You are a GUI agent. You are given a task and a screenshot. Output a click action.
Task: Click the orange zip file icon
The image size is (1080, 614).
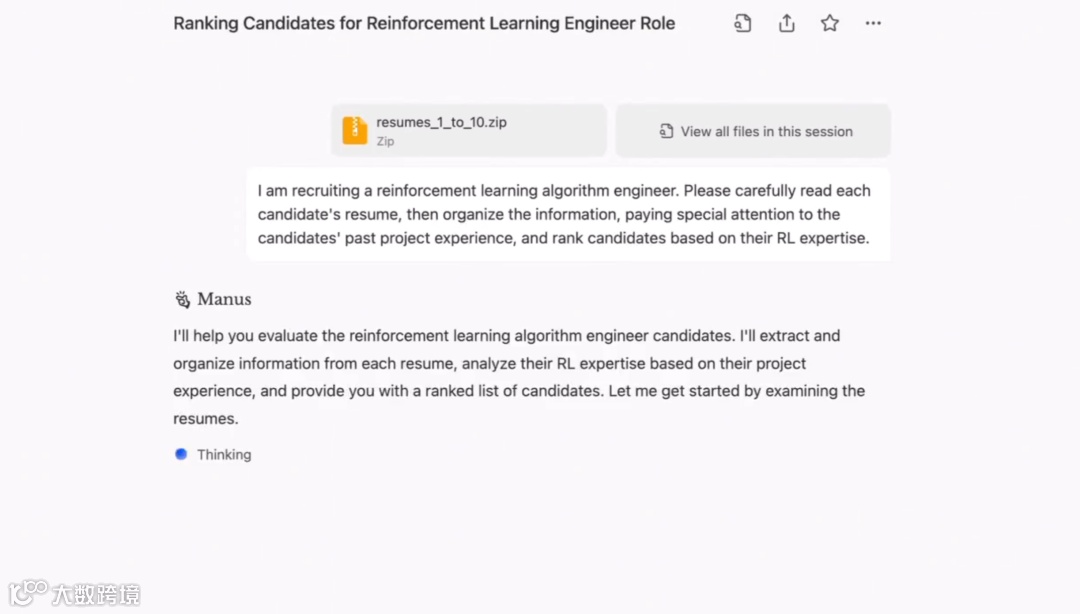355,130
